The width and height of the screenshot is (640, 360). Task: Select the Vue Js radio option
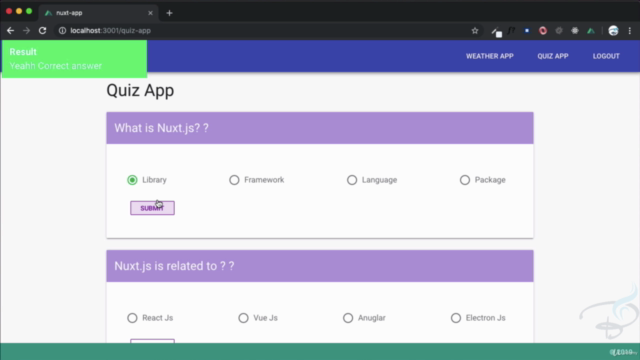click(x=243, y=318)
